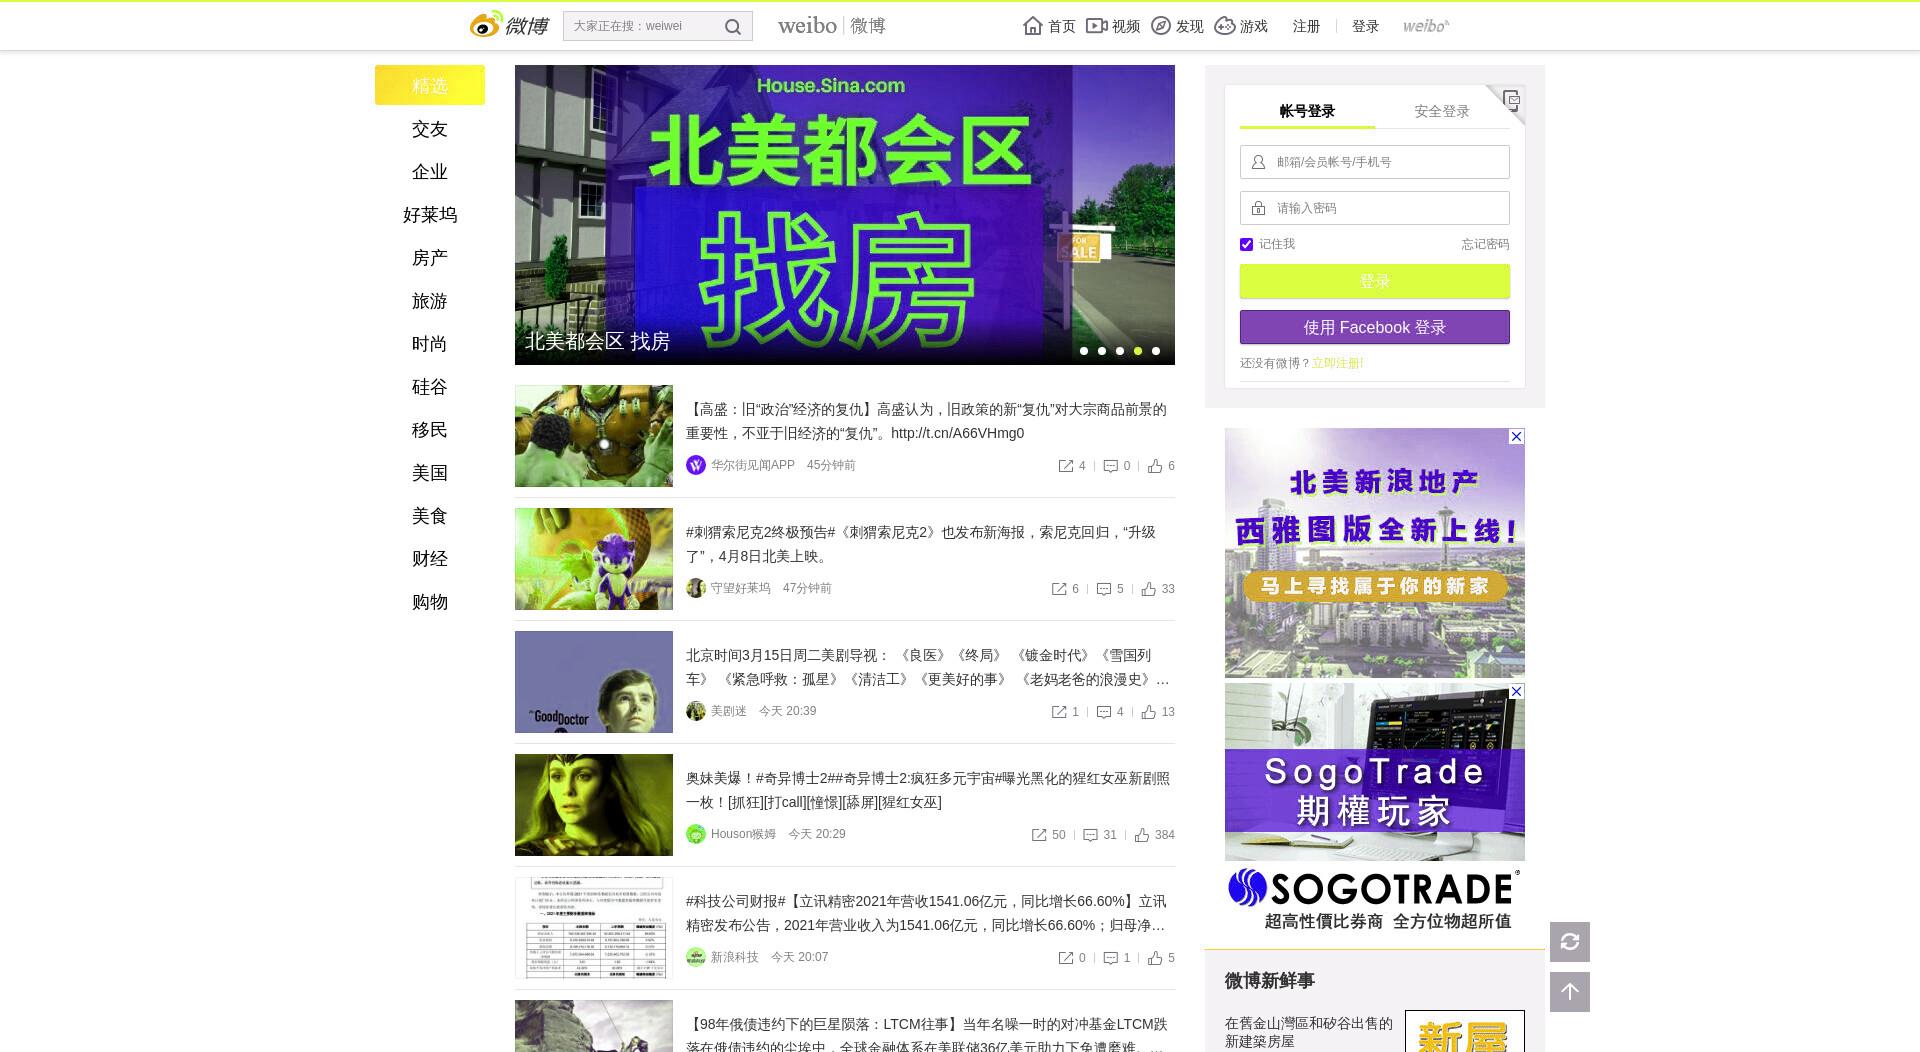Like the 奇异博士2 post

click(x=1142, y=835)
